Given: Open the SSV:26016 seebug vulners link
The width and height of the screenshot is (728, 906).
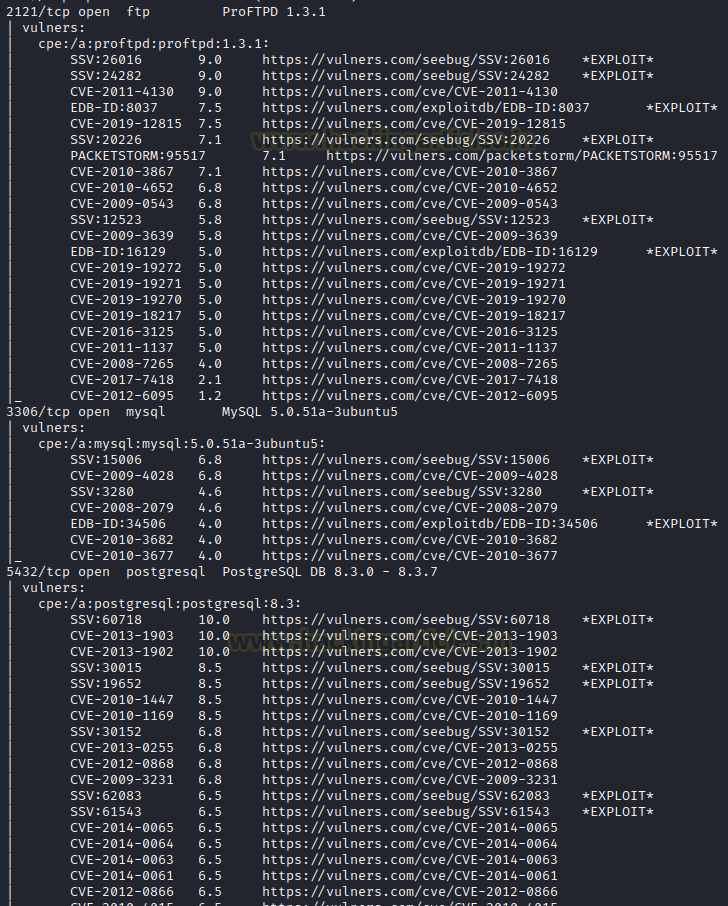Looking at the screenshot, I should pos(406,60).
